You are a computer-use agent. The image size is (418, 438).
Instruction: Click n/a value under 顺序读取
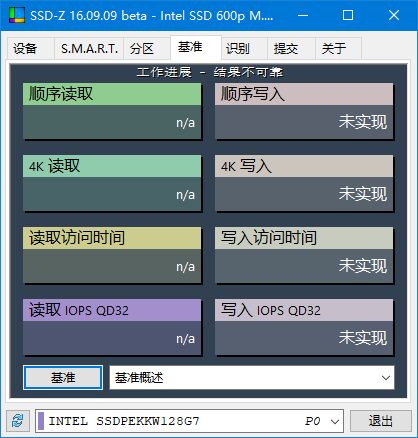tap(185, 123)
